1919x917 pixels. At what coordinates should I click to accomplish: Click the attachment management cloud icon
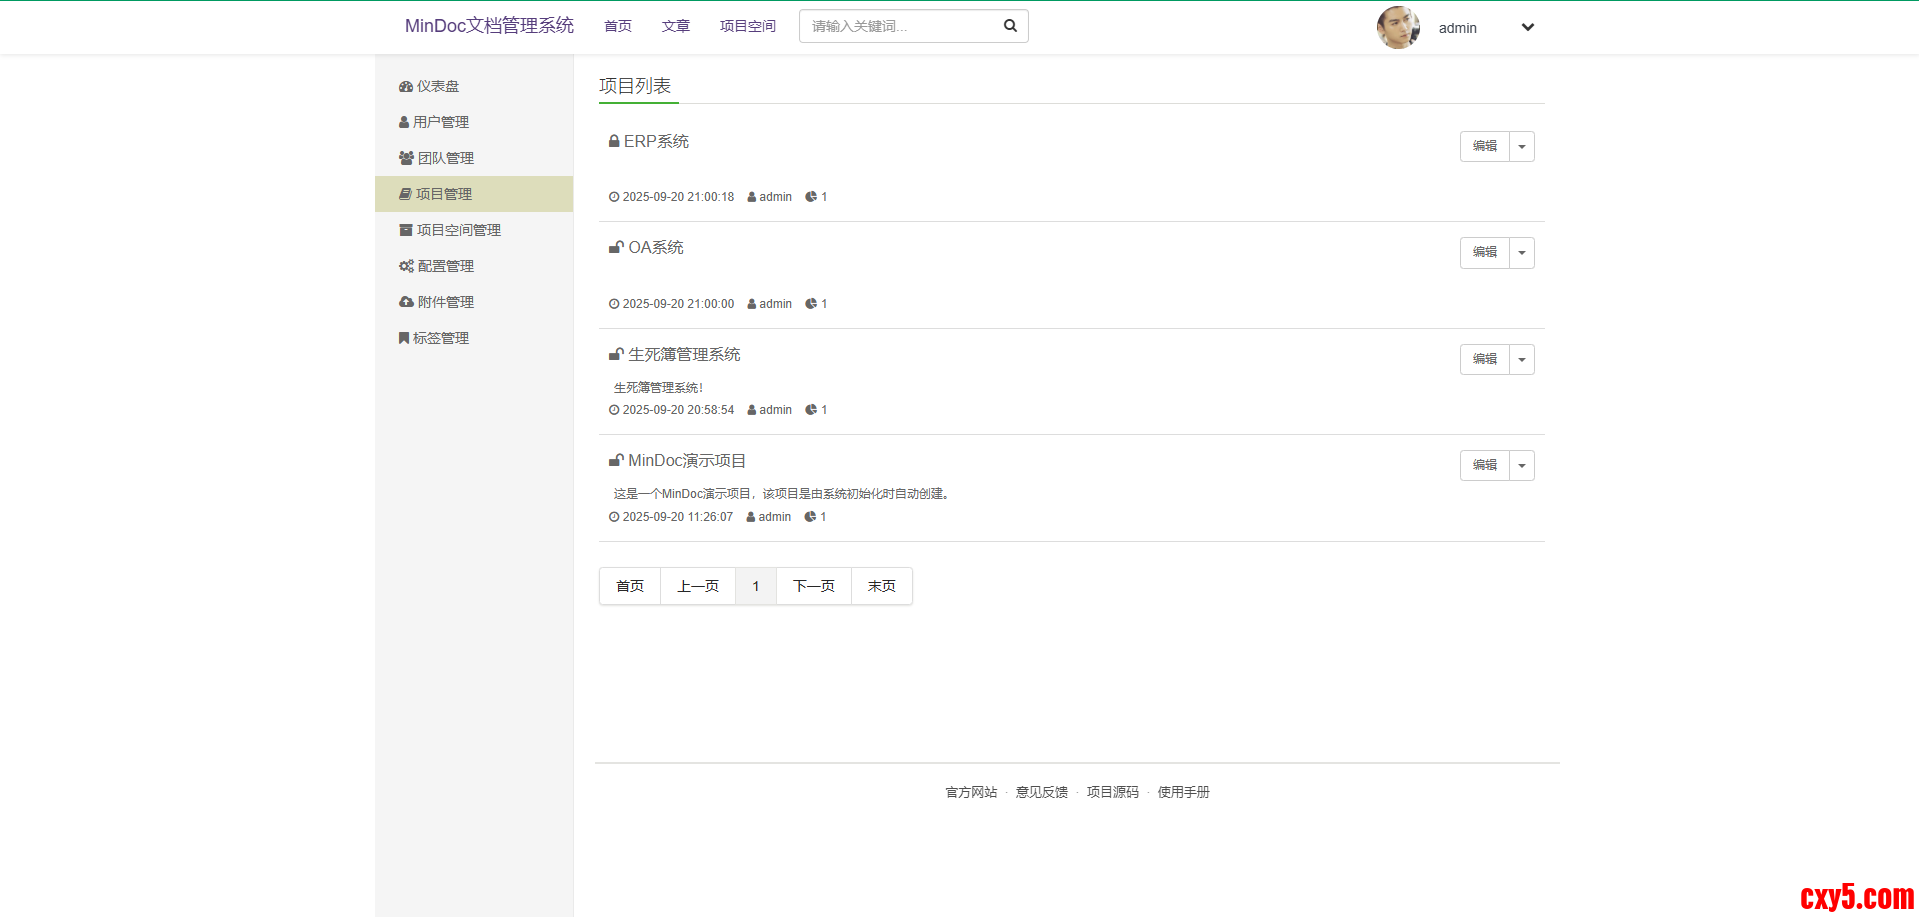(406, 302)
